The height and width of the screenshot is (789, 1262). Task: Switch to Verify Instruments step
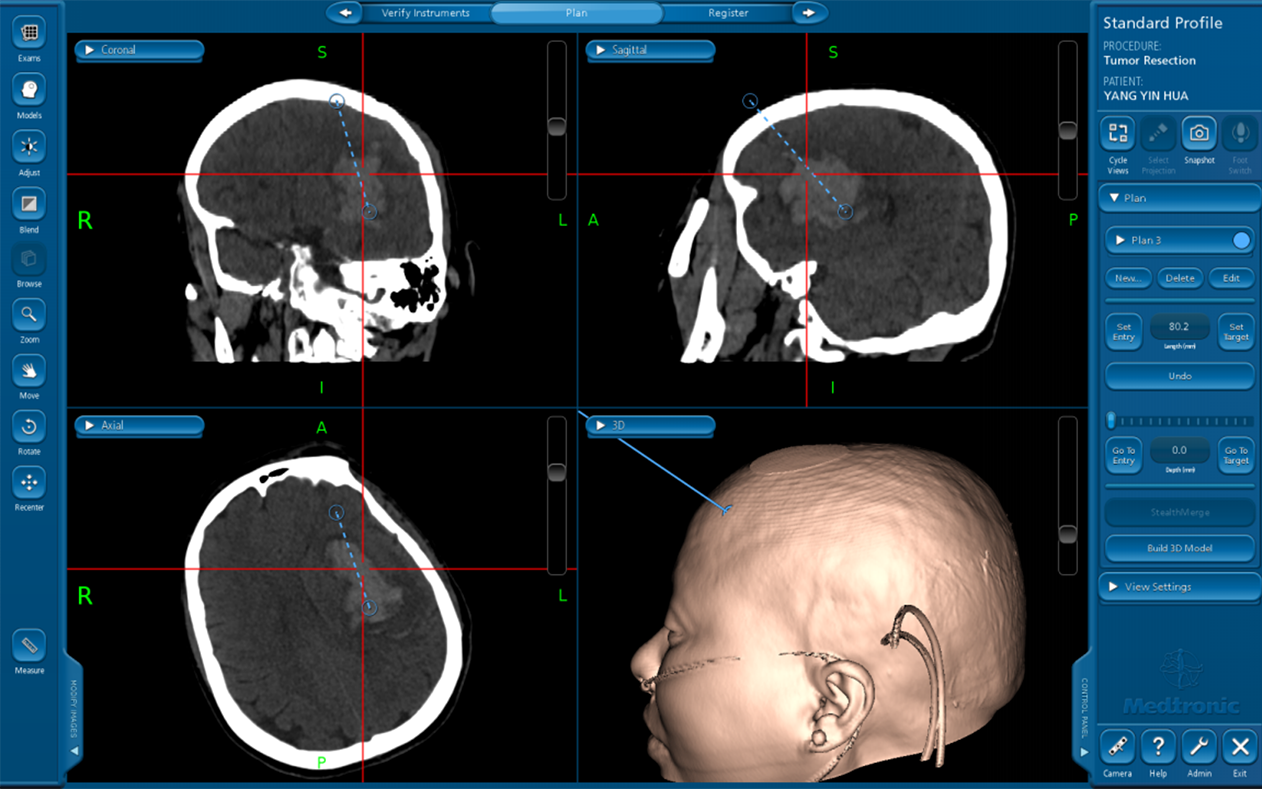click(425, 13)
